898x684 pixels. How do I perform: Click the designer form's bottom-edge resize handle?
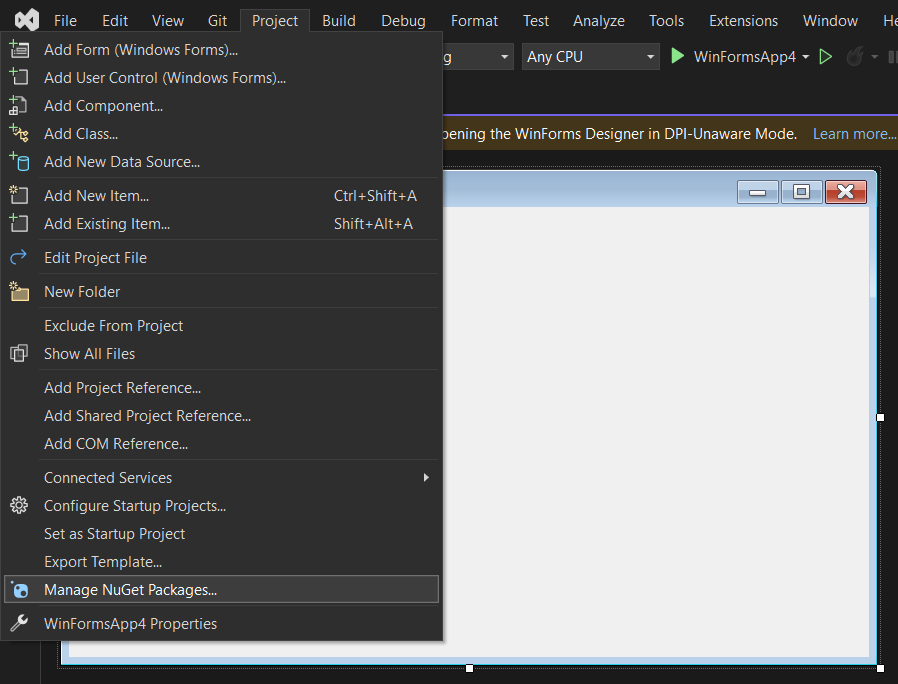[x=469, y=668]
